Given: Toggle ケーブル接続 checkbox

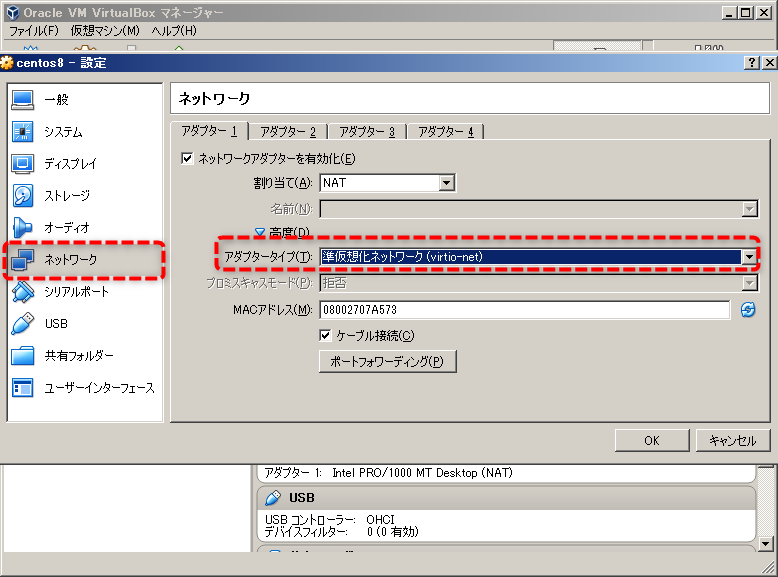Looking at the screenshot, I should [325, 335].
